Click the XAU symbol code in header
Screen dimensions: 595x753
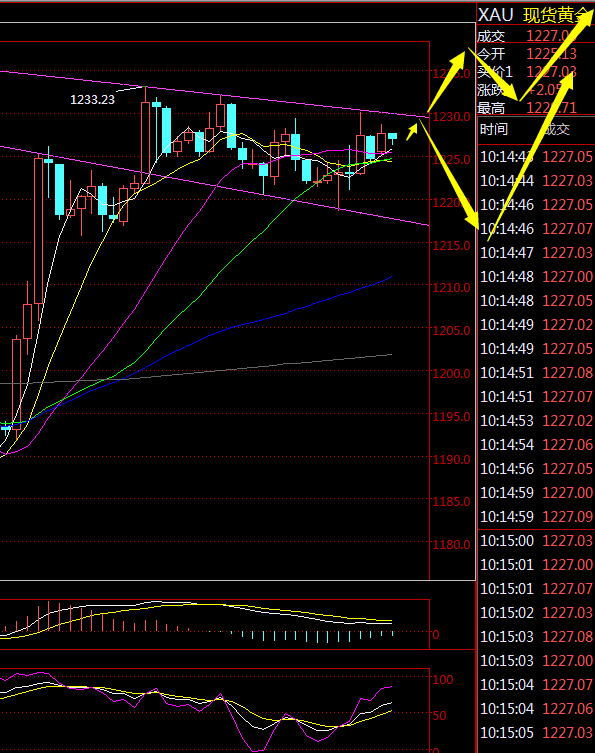tap(496, 15)
